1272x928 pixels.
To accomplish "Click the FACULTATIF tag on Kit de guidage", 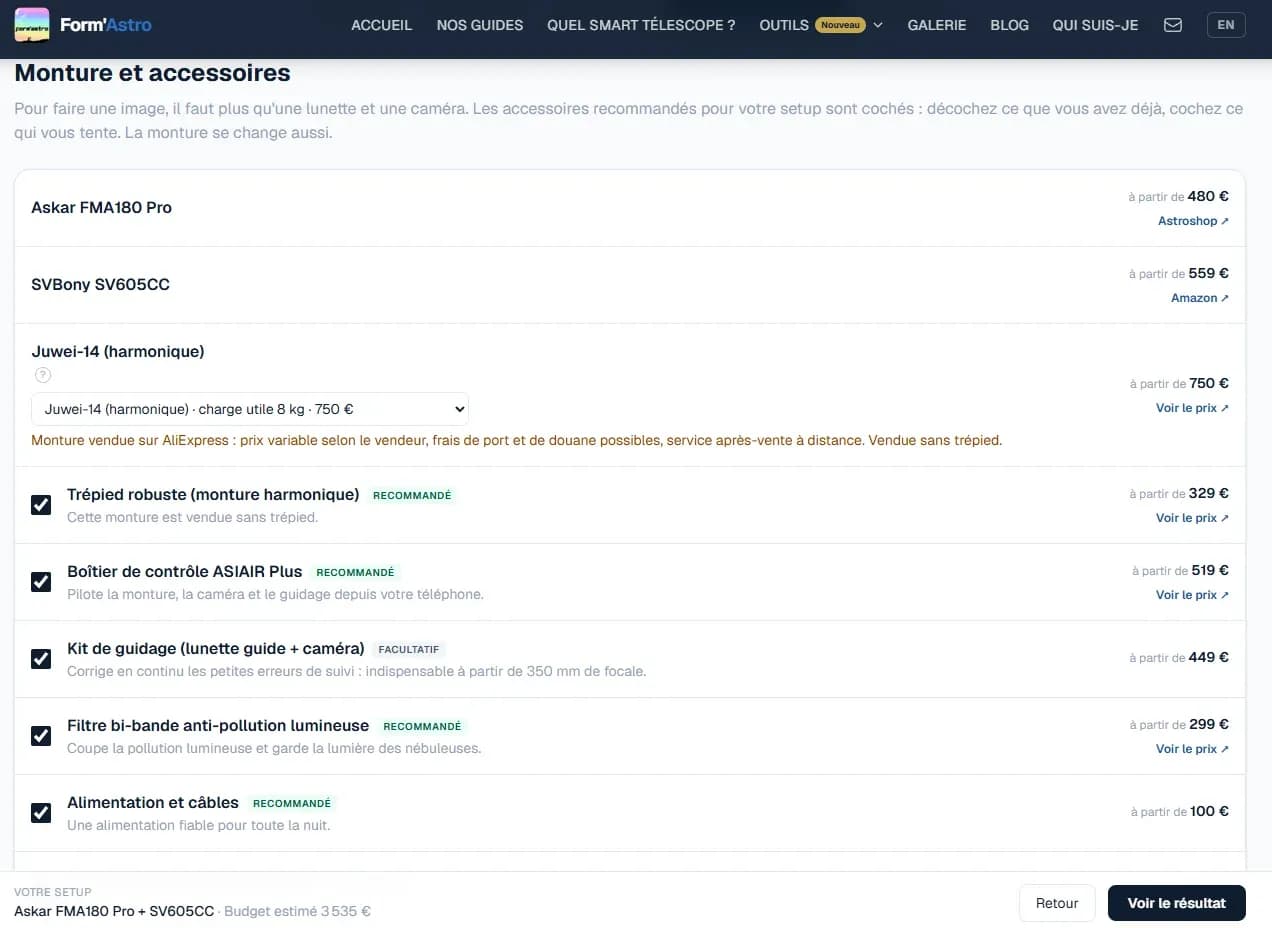I will tap(409, 649).
